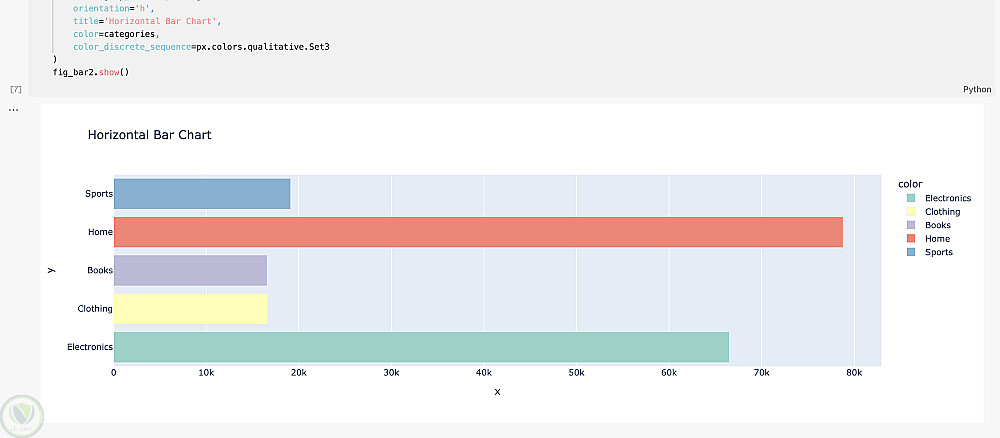
Task: Click the Sports legend color swatch
Action: [x=911, y=252]
